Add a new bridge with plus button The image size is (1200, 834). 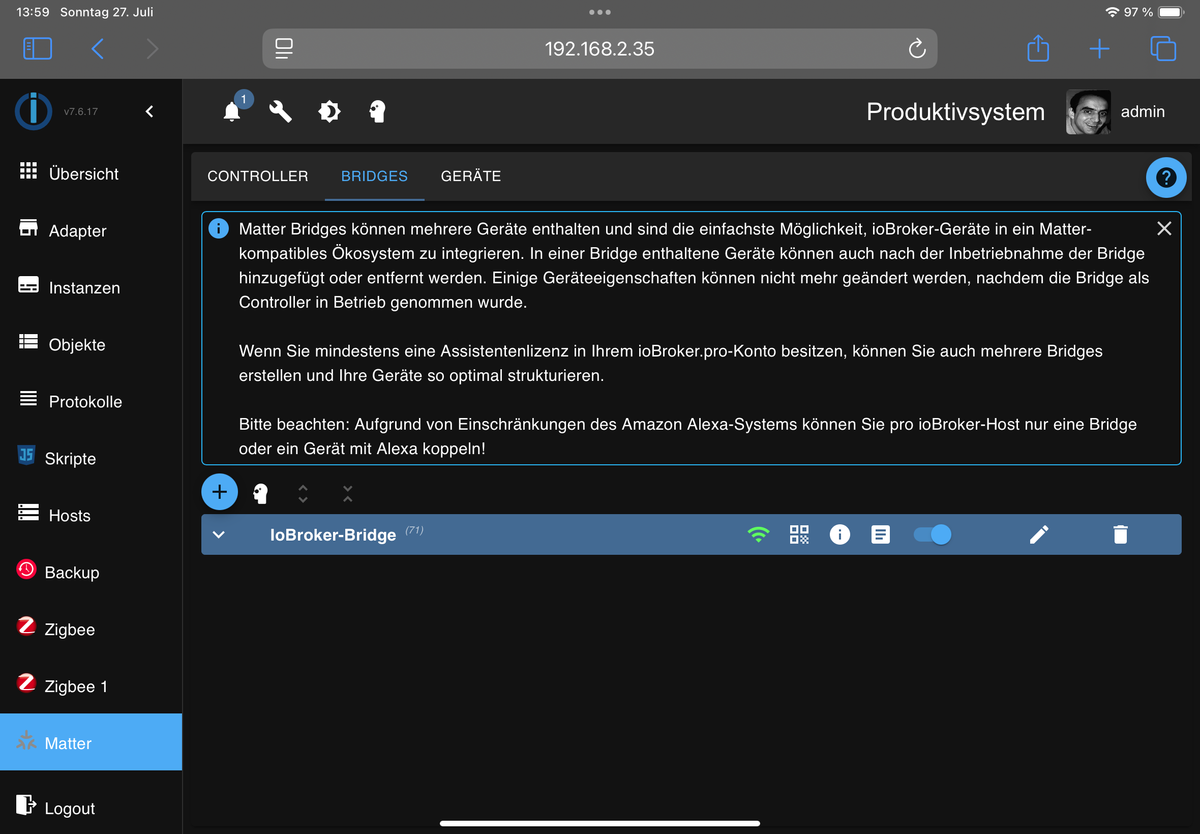(220, 492)
